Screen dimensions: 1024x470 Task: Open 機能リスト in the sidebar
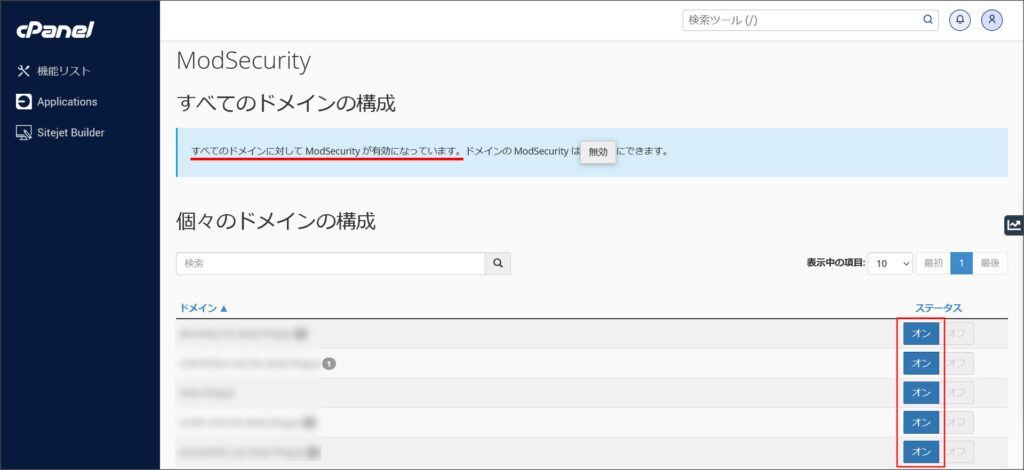(x=54, y=71)
